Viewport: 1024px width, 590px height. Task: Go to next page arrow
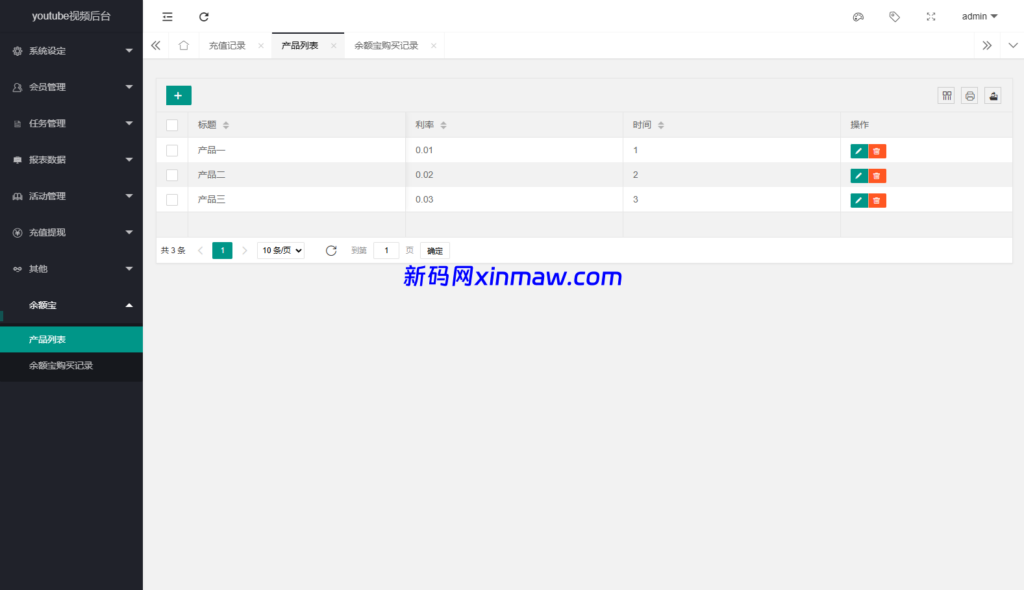[x=244, y=250]
